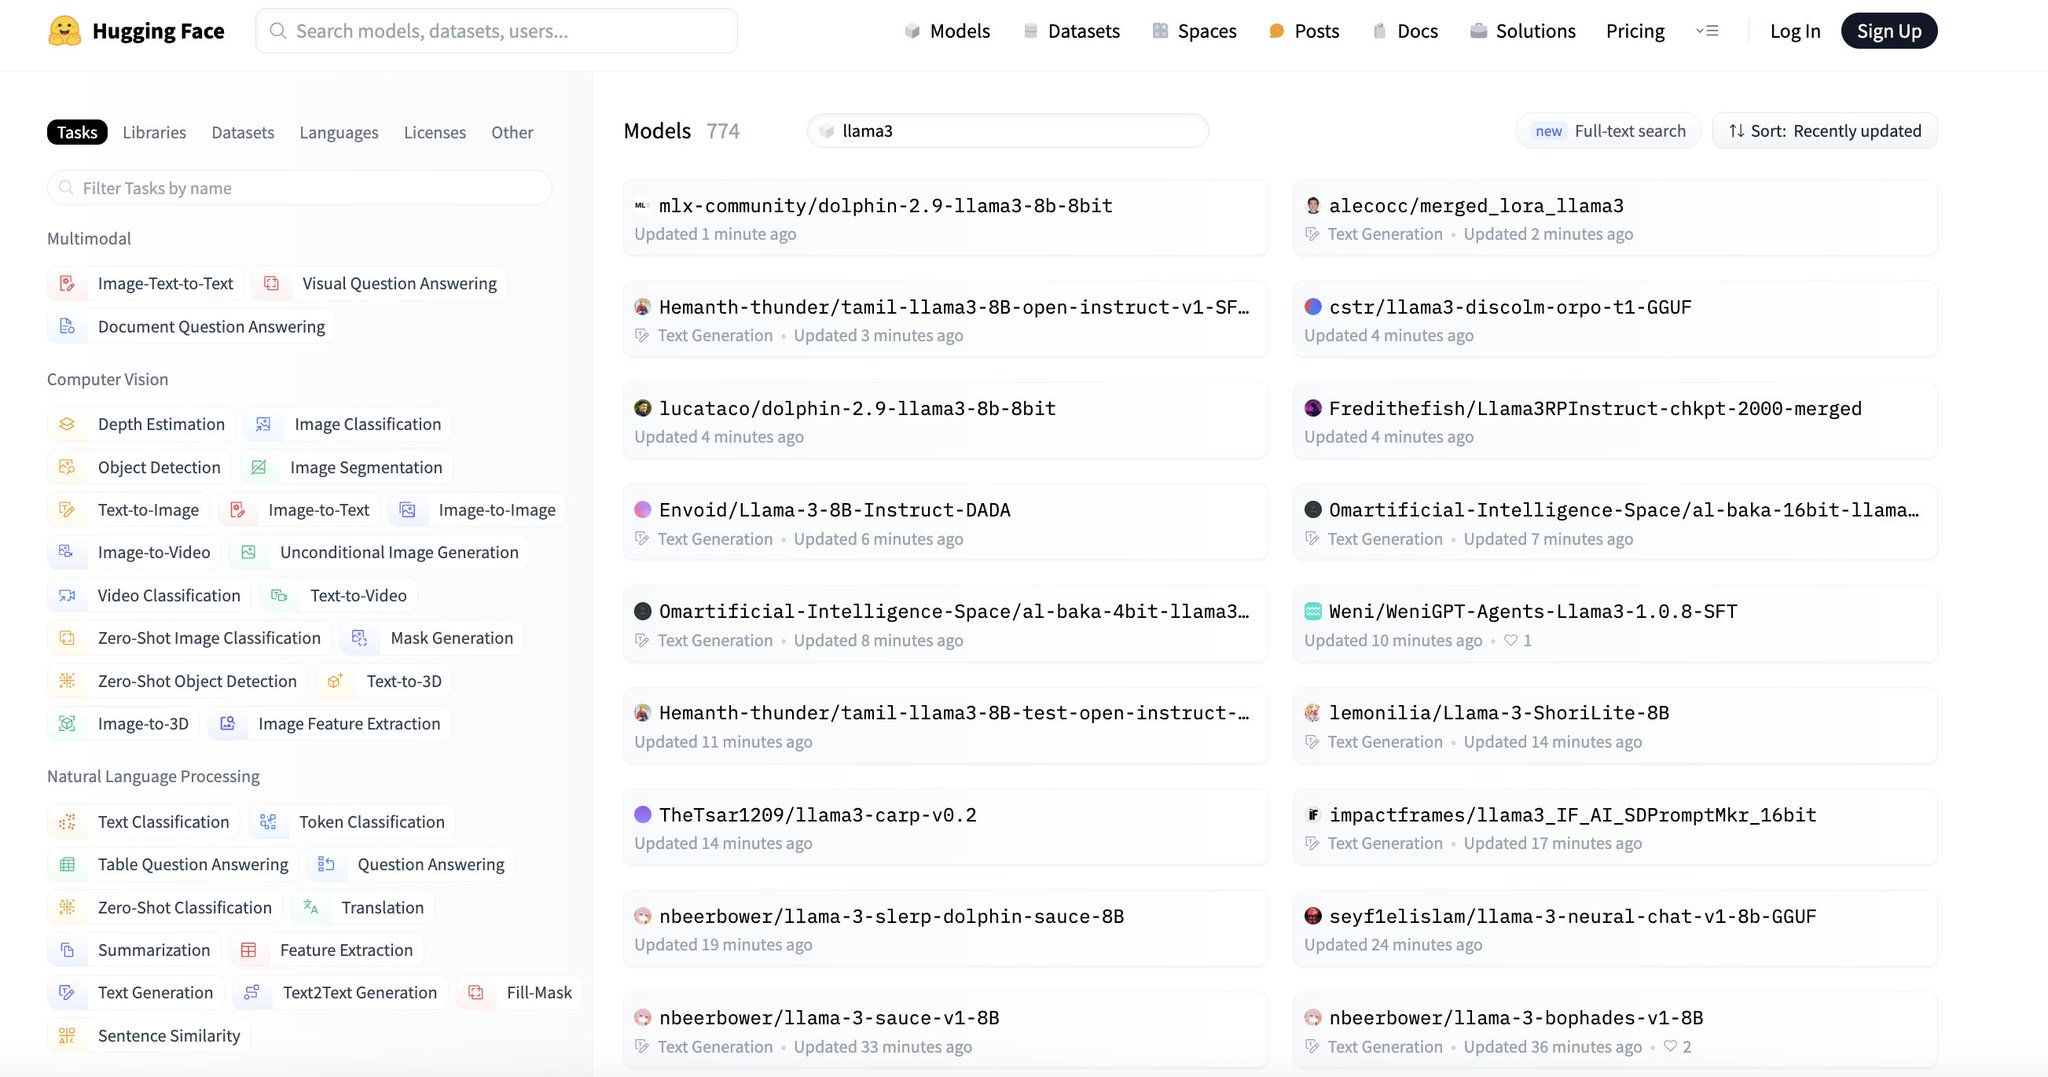This screenshot has height=1077, width=2048.
Task: Open nbeerbower/llama-3-bophades-v1-8B model
Action: (1615, 1031)
